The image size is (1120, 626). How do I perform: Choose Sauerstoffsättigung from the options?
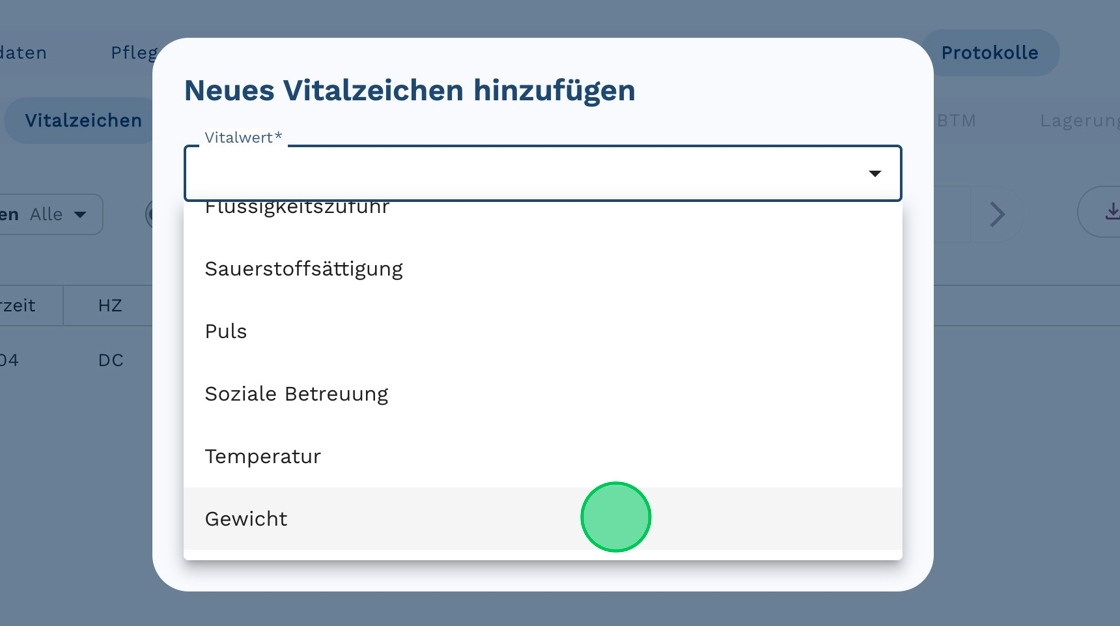[303, 269]
